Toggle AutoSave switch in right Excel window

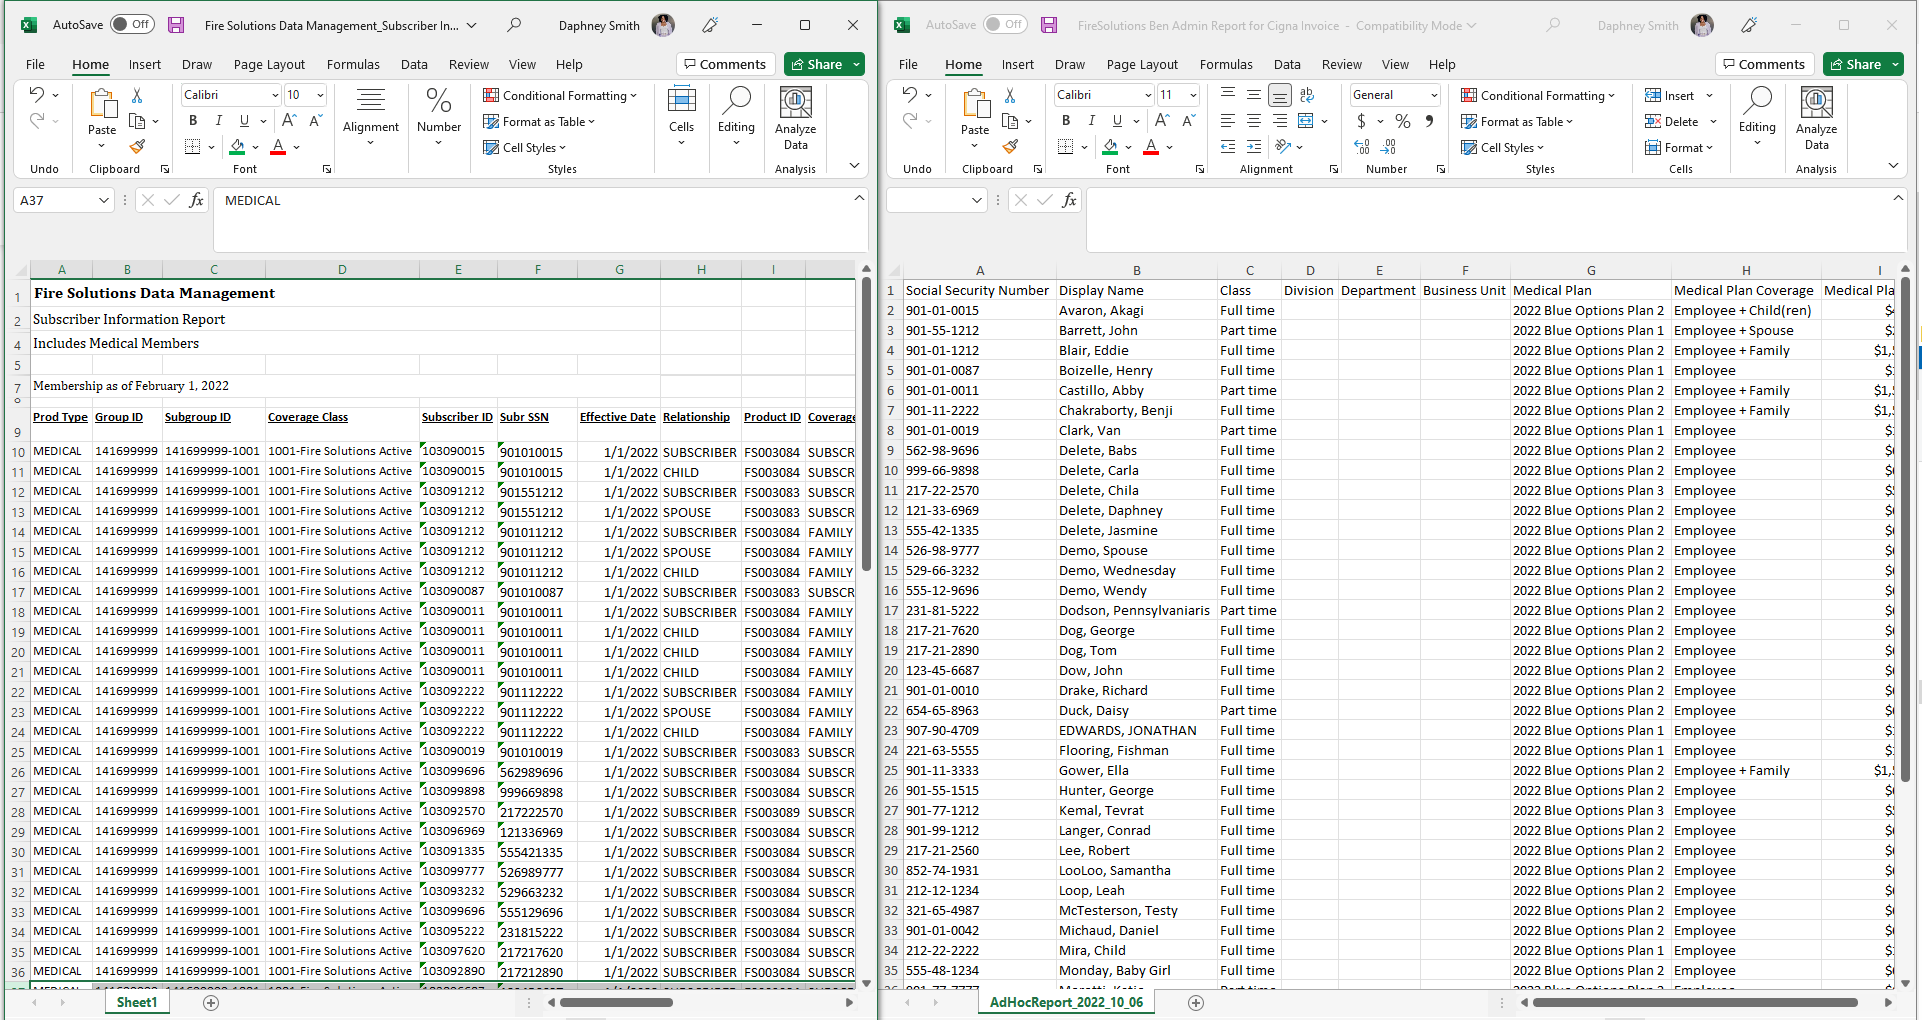pyautogui.click(x=1005, y=25)
